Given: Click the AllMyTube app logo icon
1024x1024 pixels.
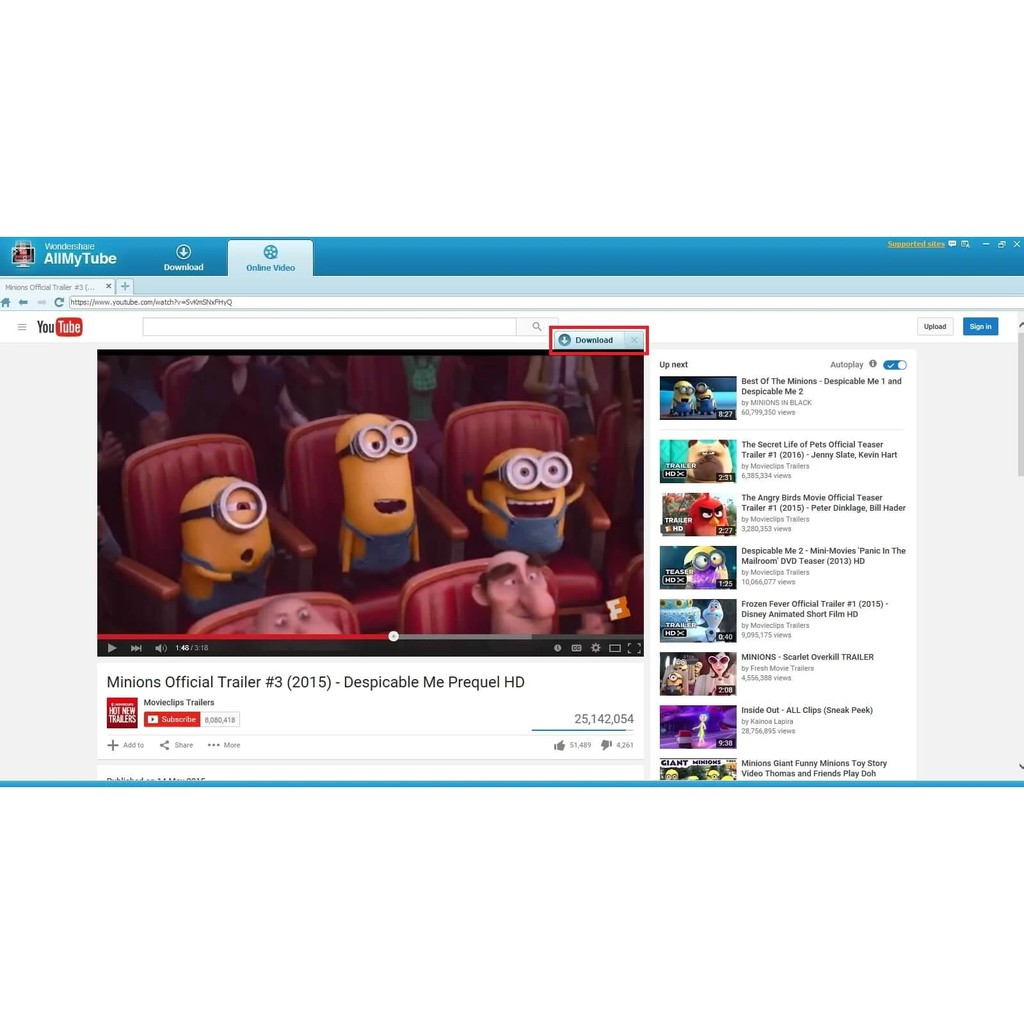Looking at the screenshot, I should 24,255.
